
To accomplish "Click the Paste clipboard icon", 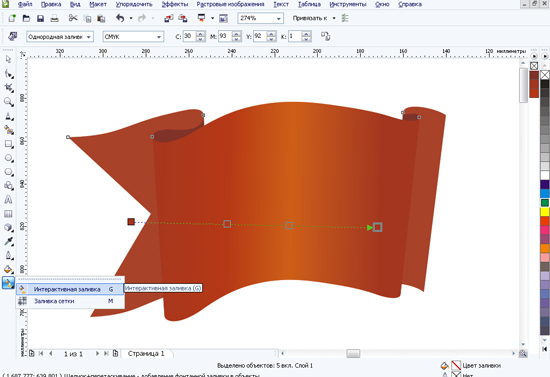I will coord(101,18).
